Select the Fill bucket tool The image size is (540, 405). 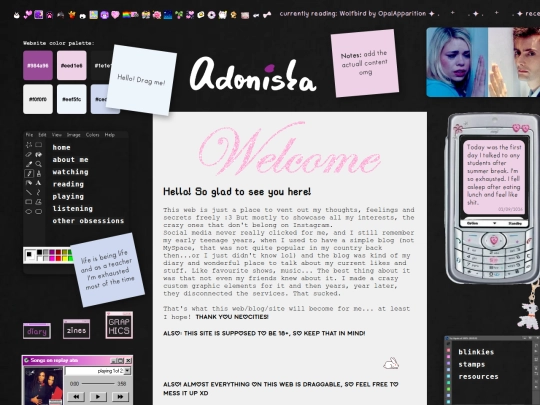pyautogui.click(x=39, y=155)
